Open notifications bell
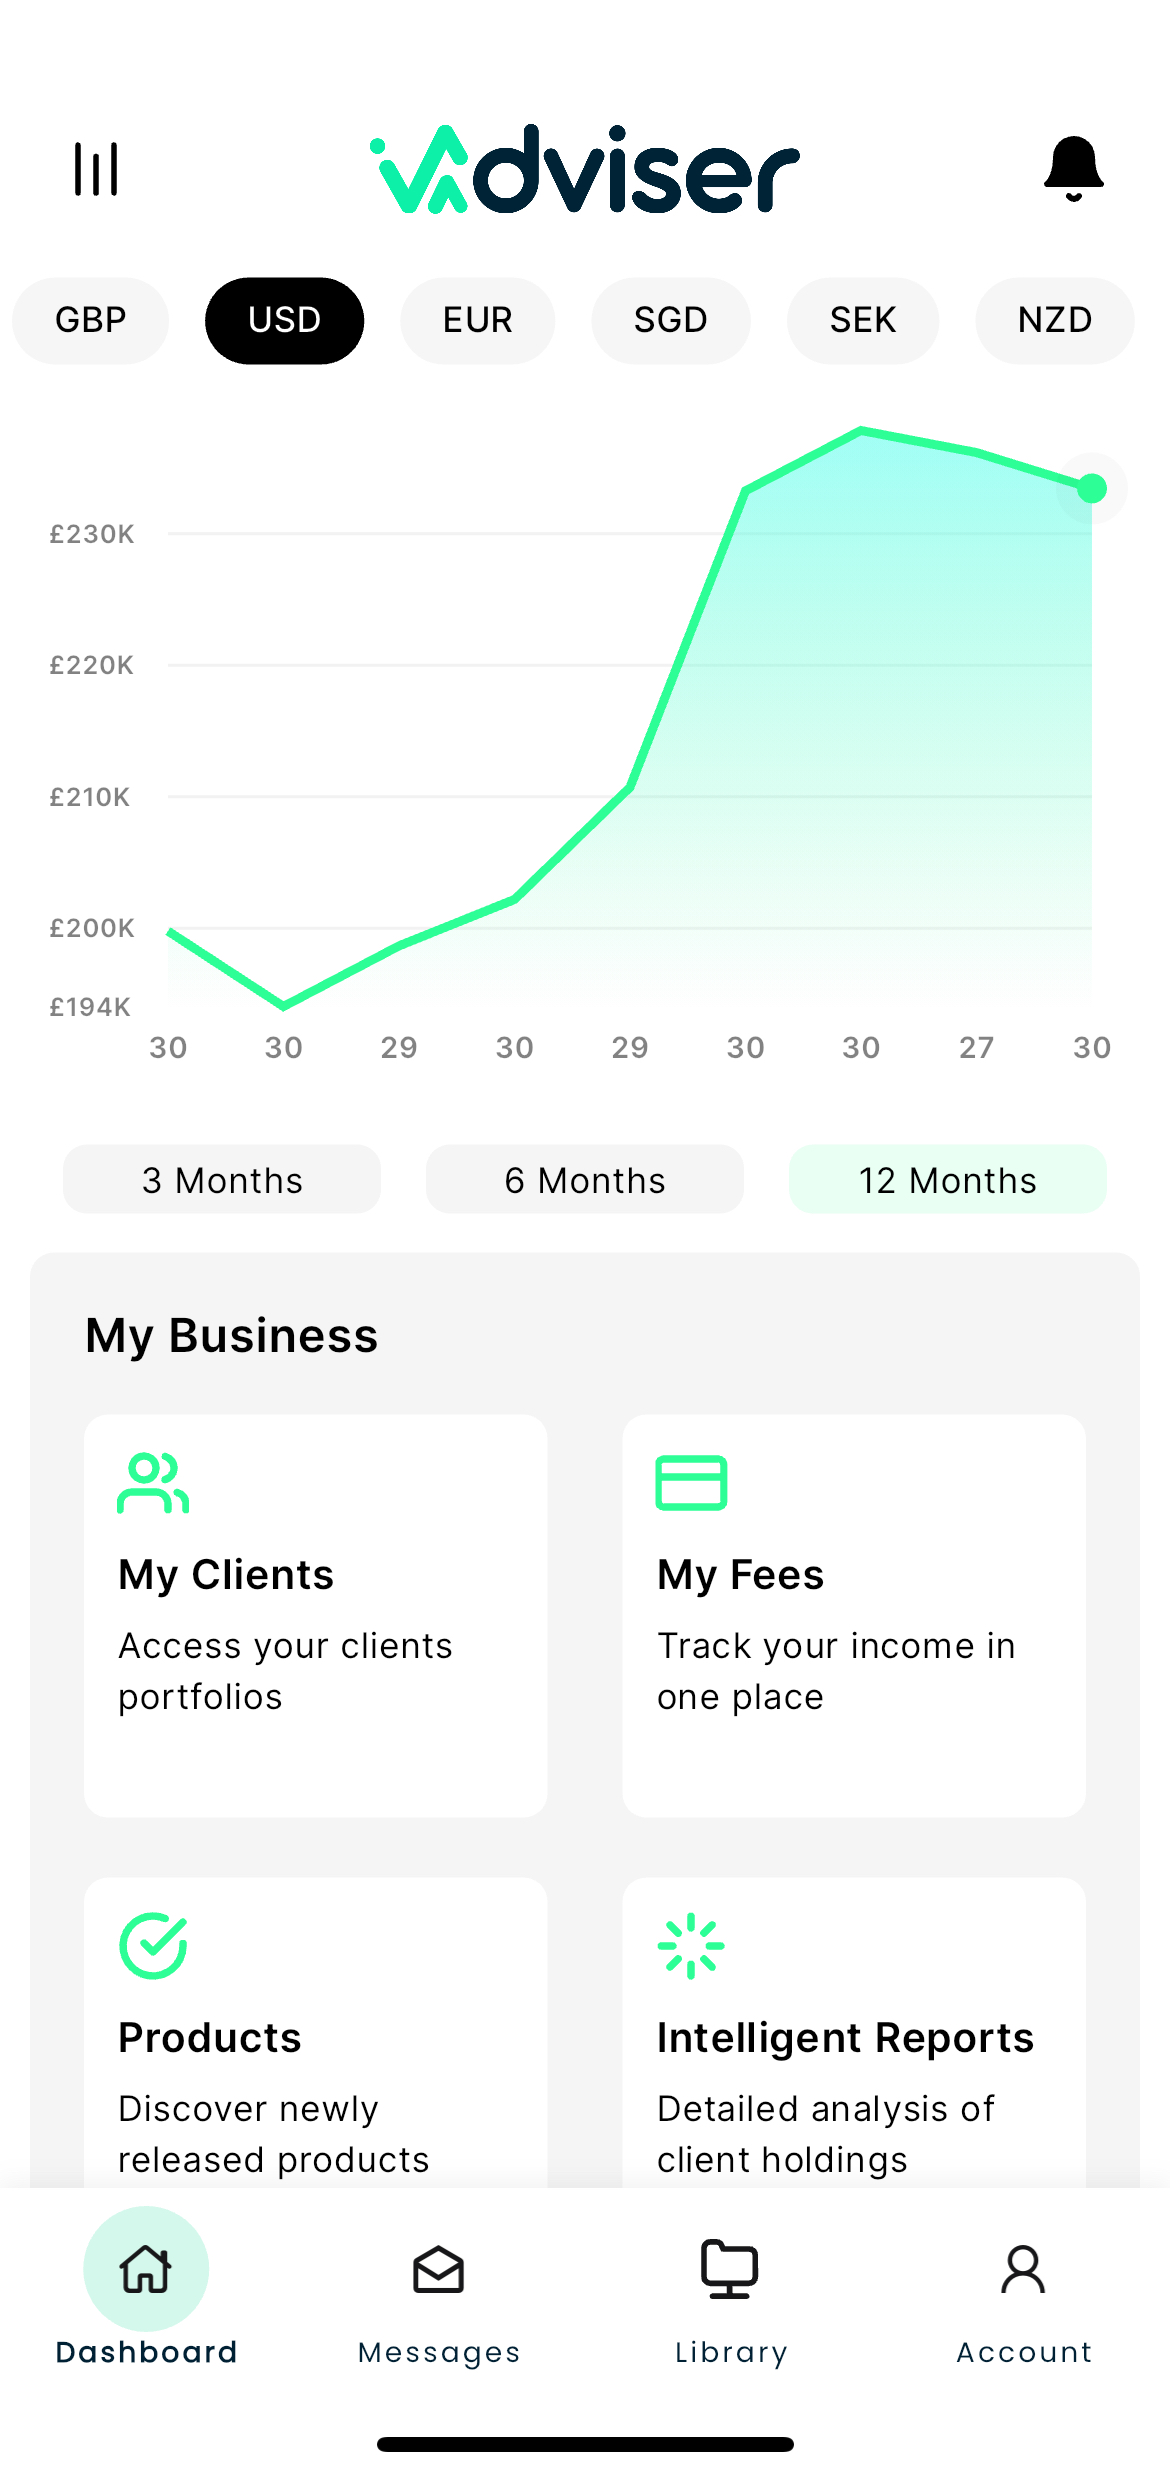This screenshot has width=1170, height=2476. pos(1073,169)
